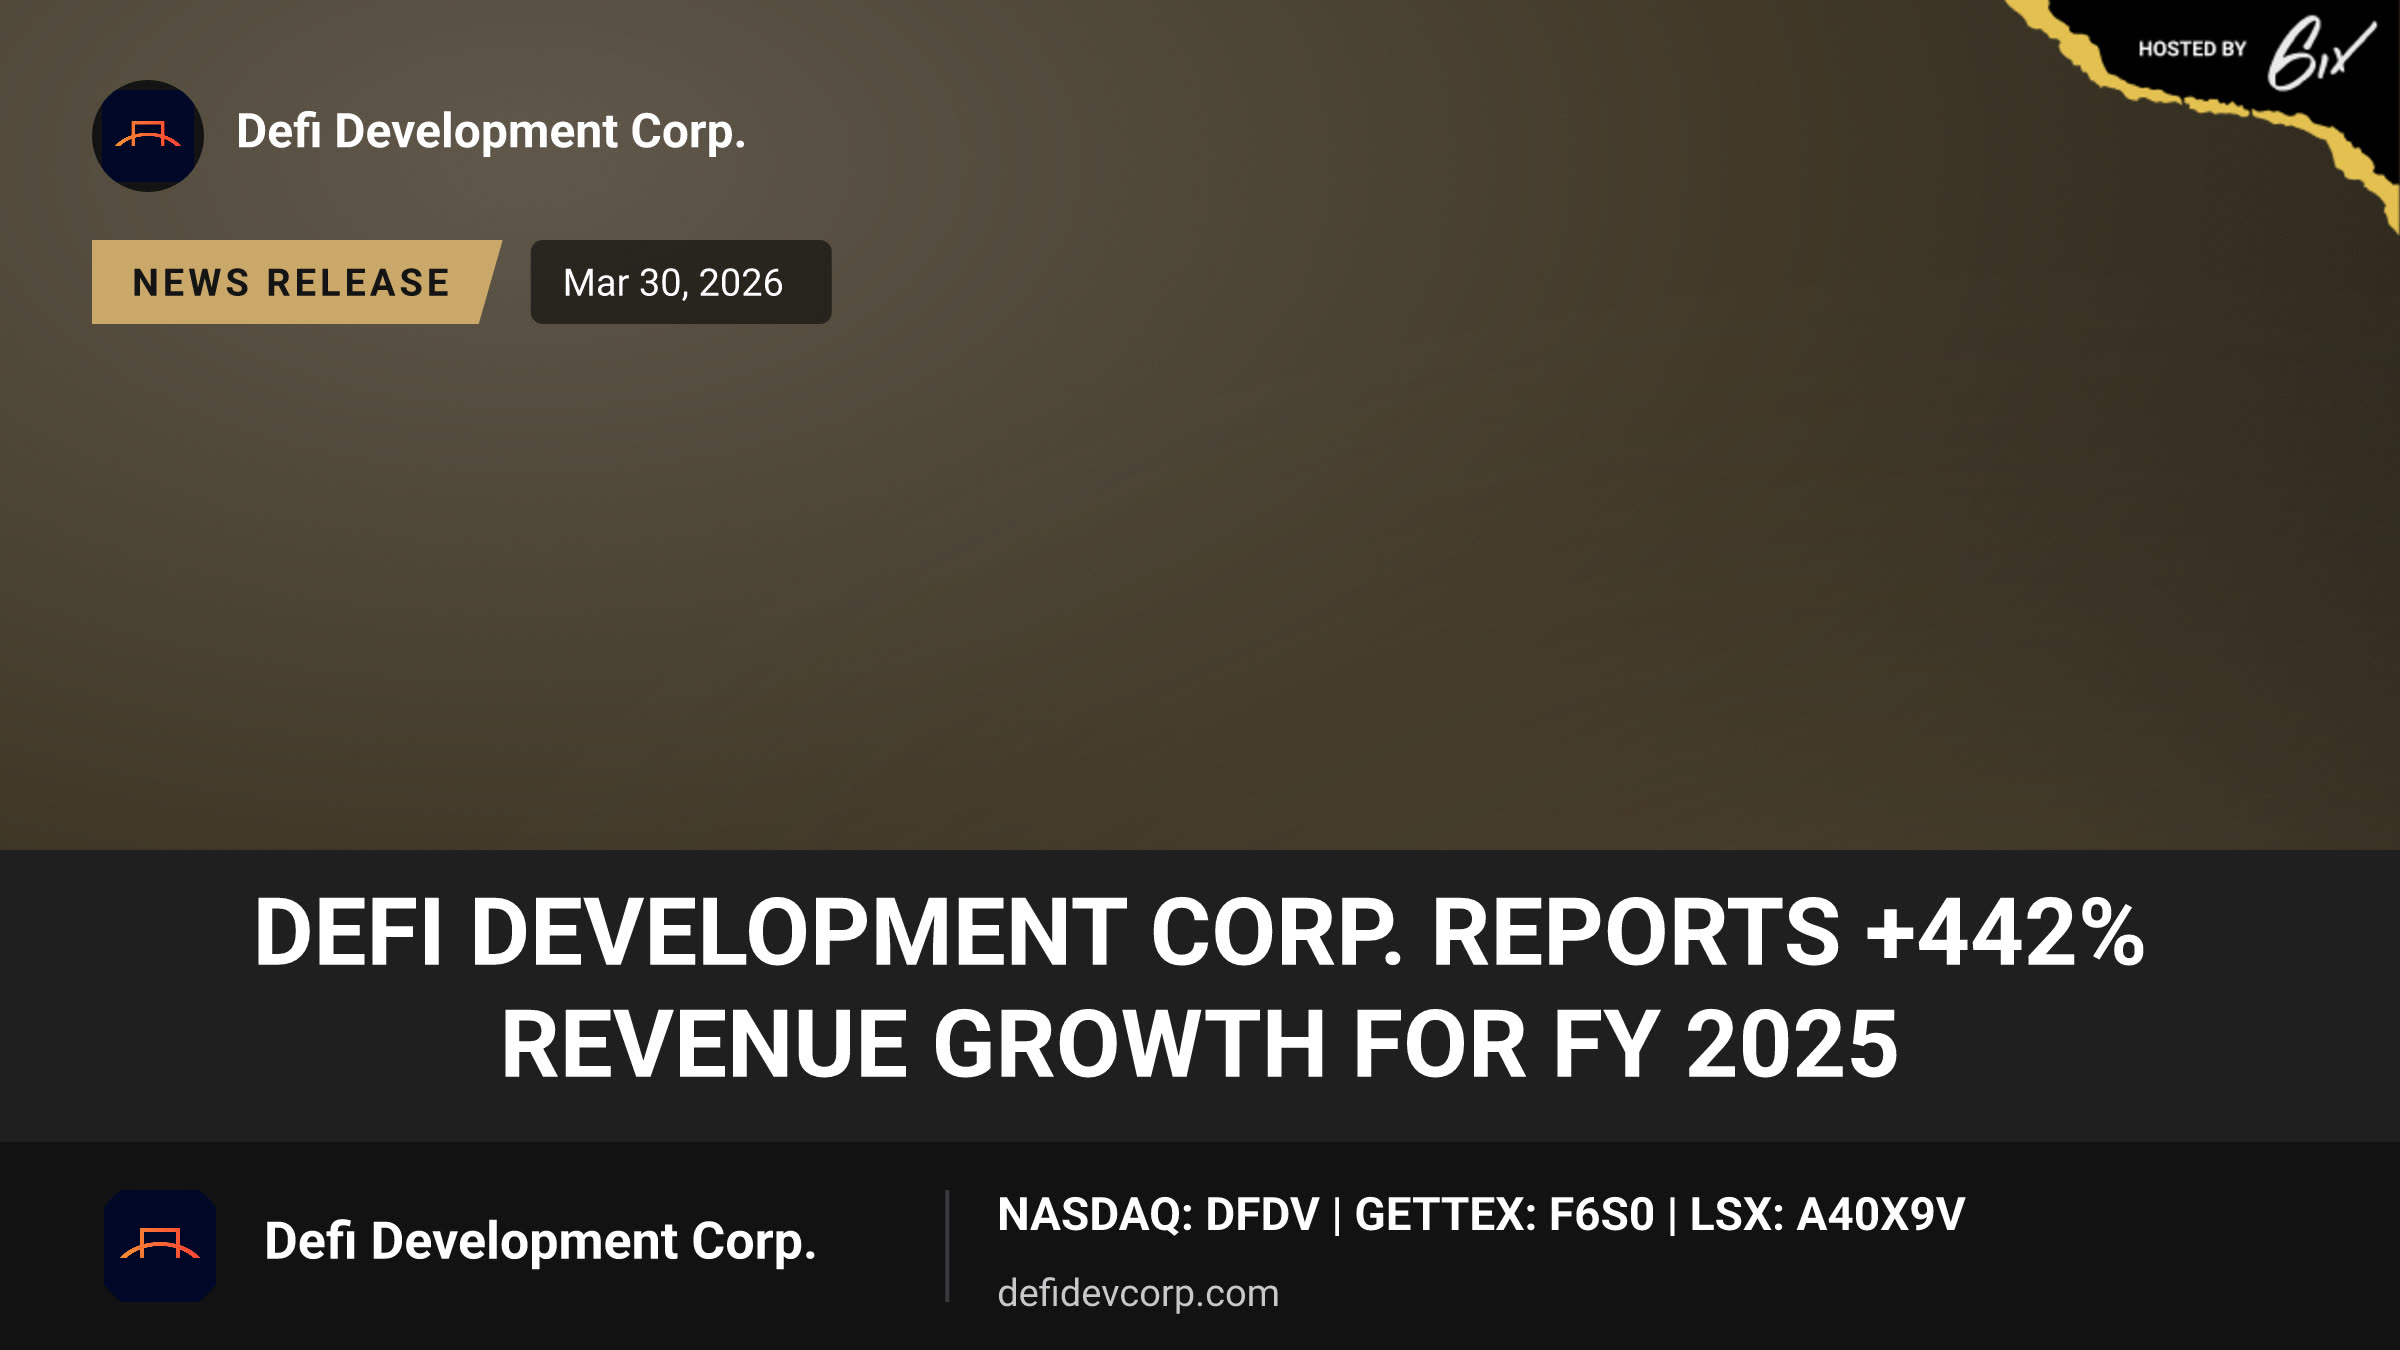
Task: Click the NASDAQ: DFDV ticker
Action: click(x=1158, y=1215)
